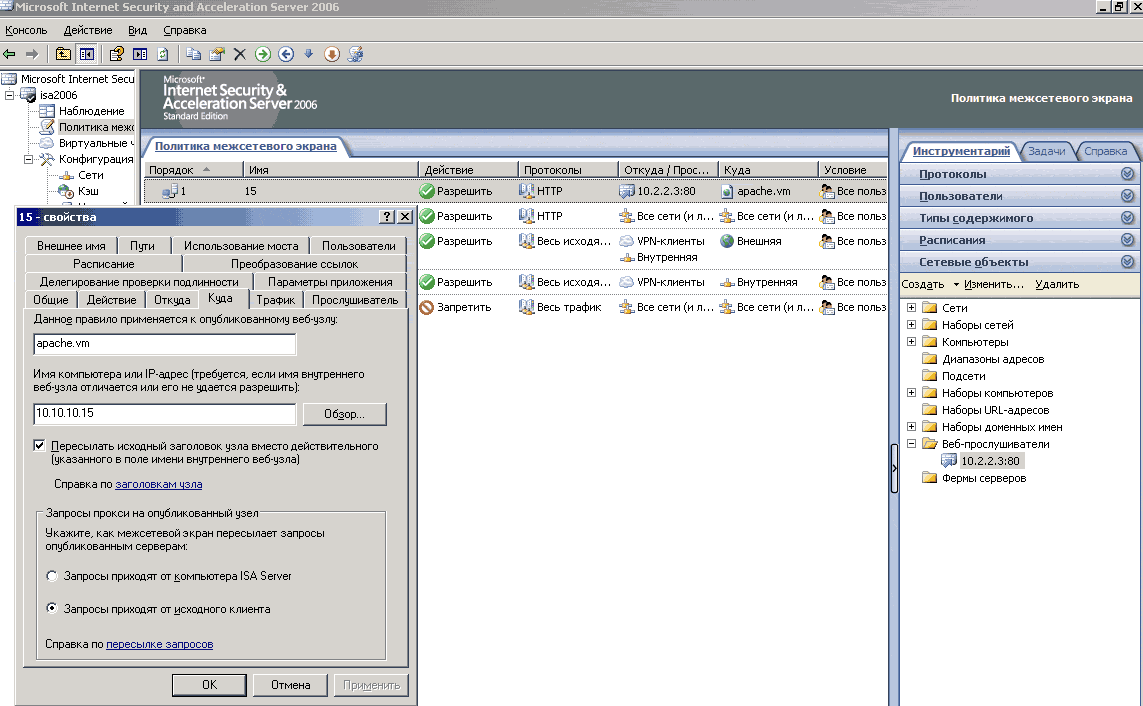Switch to the Задачи tab
The width and height of the screenshot is (1143, 706).
(1046, 151)
